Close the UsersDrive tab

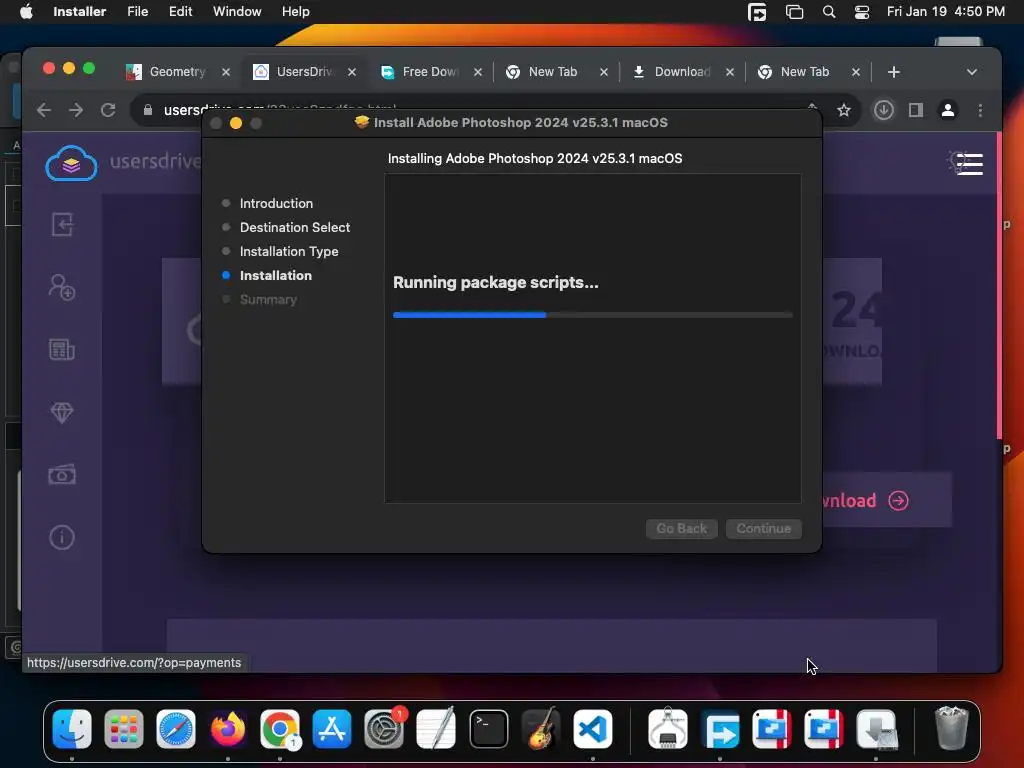click(352, 72)
